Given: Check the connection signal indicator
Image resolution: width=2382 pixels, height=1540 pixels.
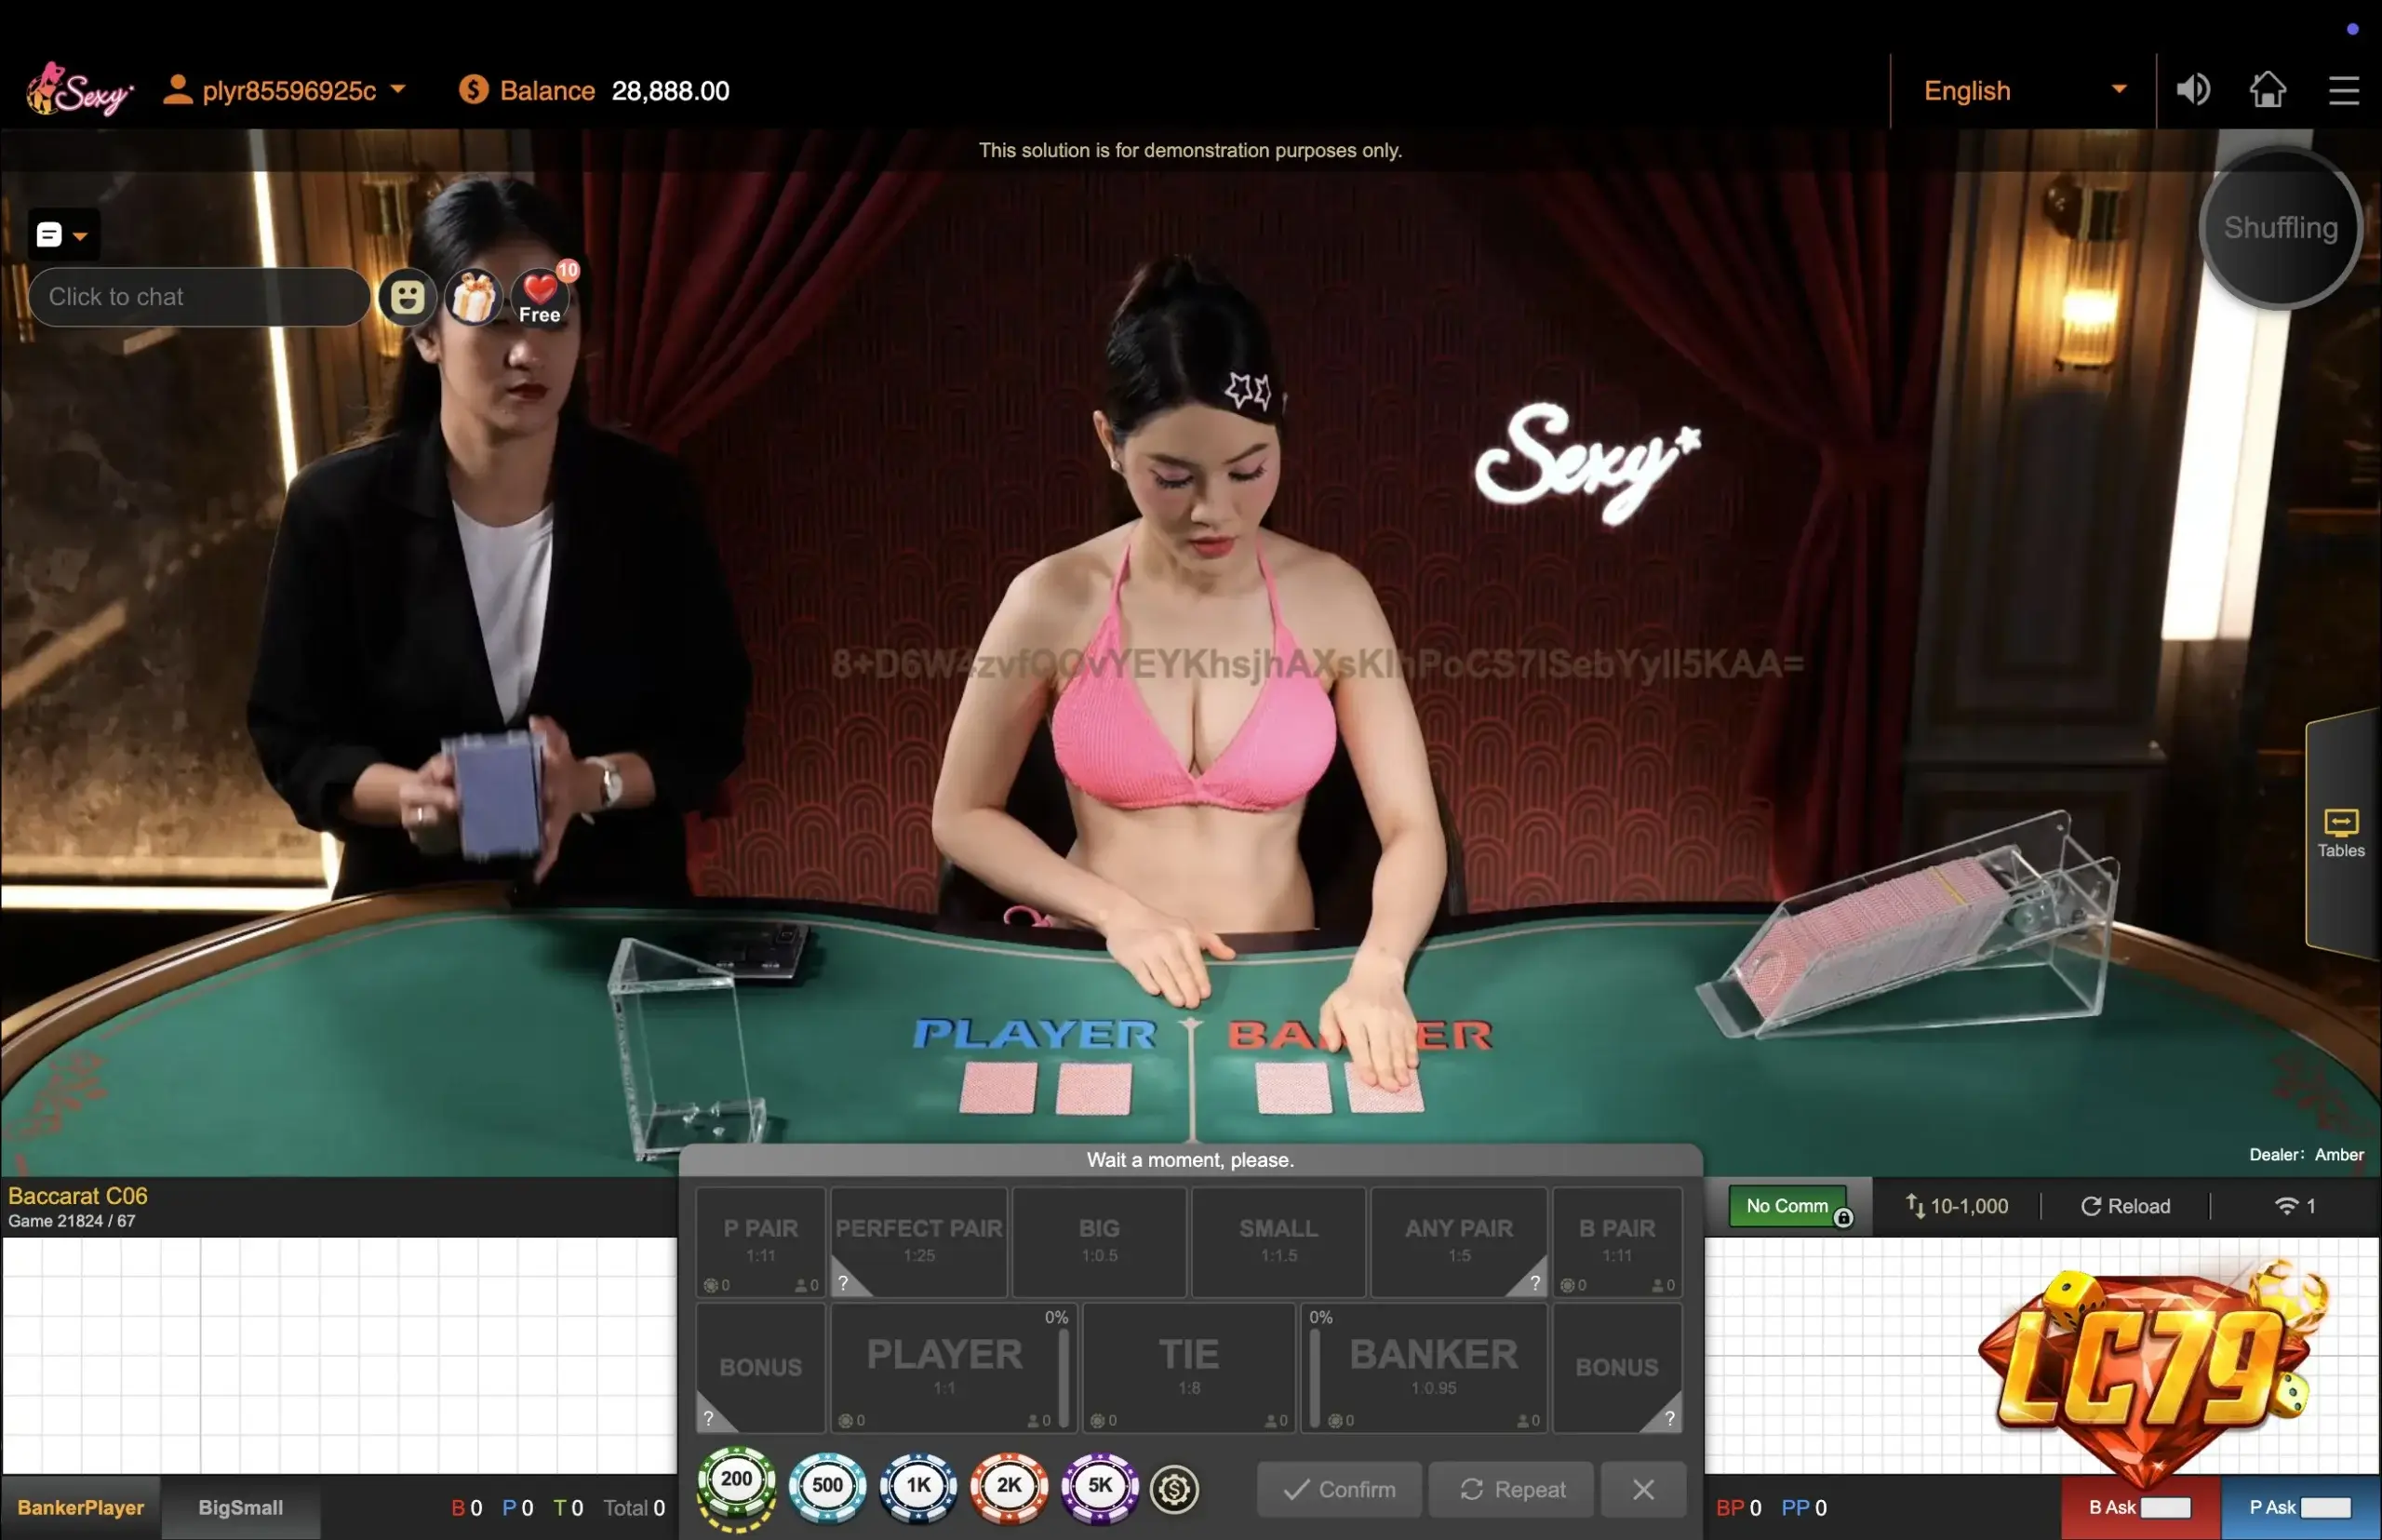Looking at the screenshot, I should [2295, 1206].
